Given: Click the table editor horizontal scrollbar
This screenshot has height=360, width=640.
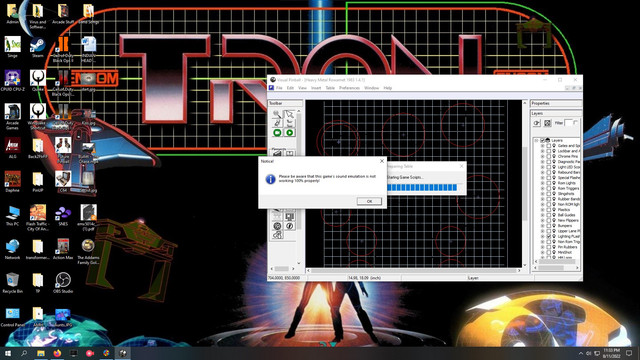Looking at the screenshot, I should pos(413,270).
